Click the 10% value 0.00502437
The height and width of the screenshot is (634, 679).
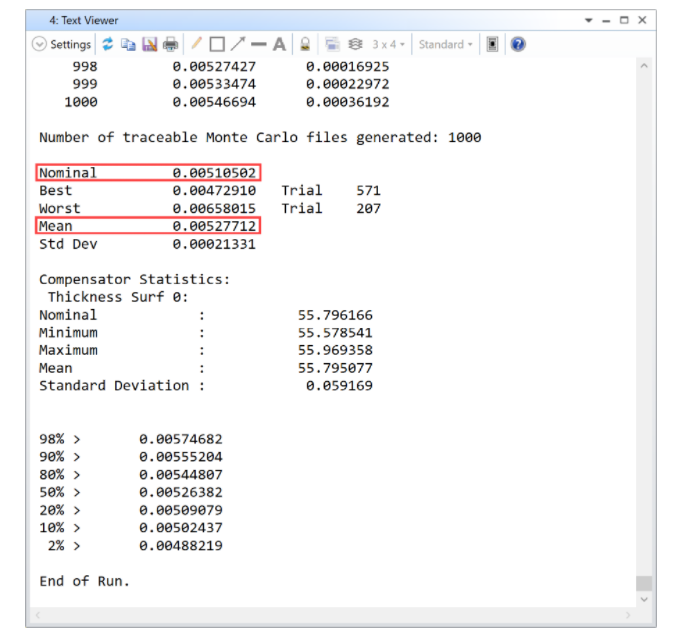[x=181, y=527]
